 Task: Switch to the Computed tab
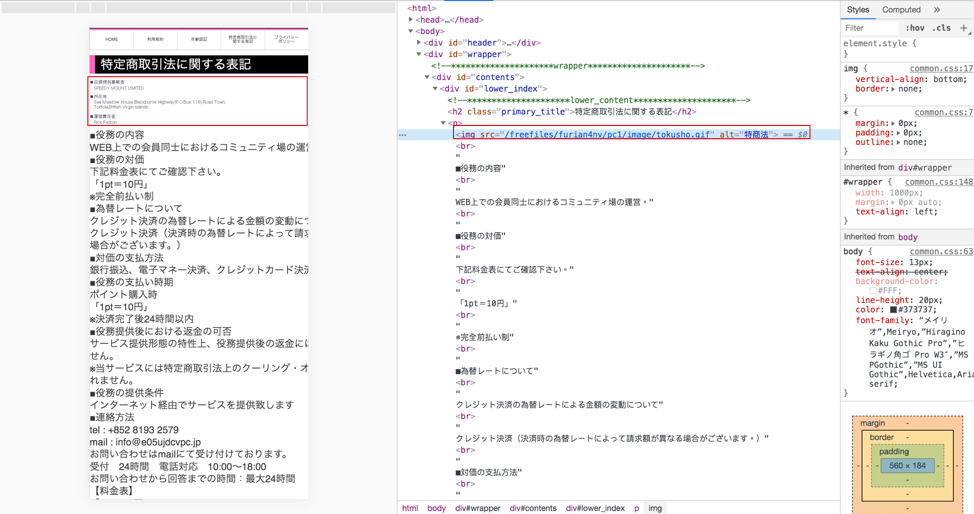[901, 10]
